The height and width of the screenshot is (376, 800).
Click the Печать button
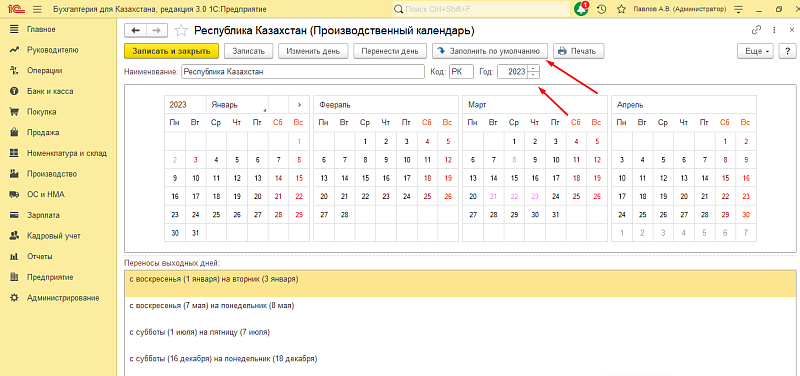[579, 51]
